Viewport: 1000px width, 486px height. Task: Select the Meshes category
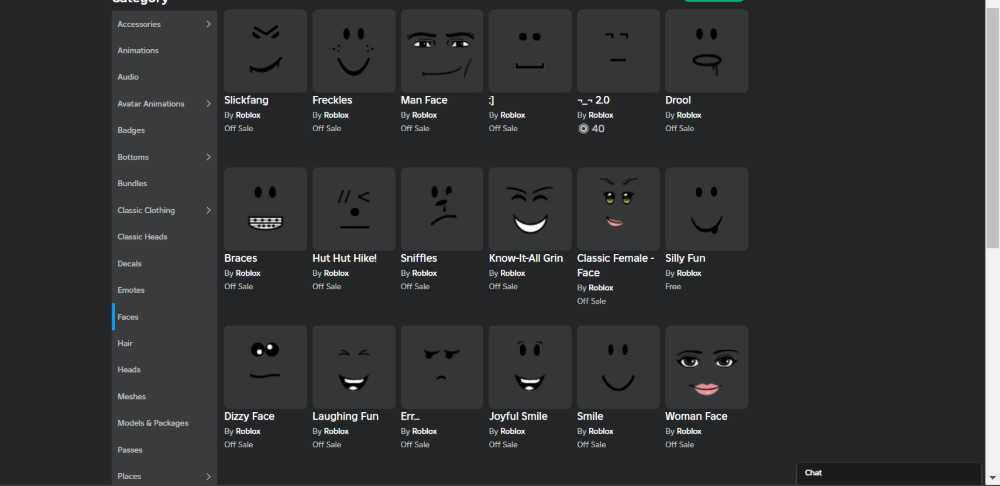click(165, 397)
